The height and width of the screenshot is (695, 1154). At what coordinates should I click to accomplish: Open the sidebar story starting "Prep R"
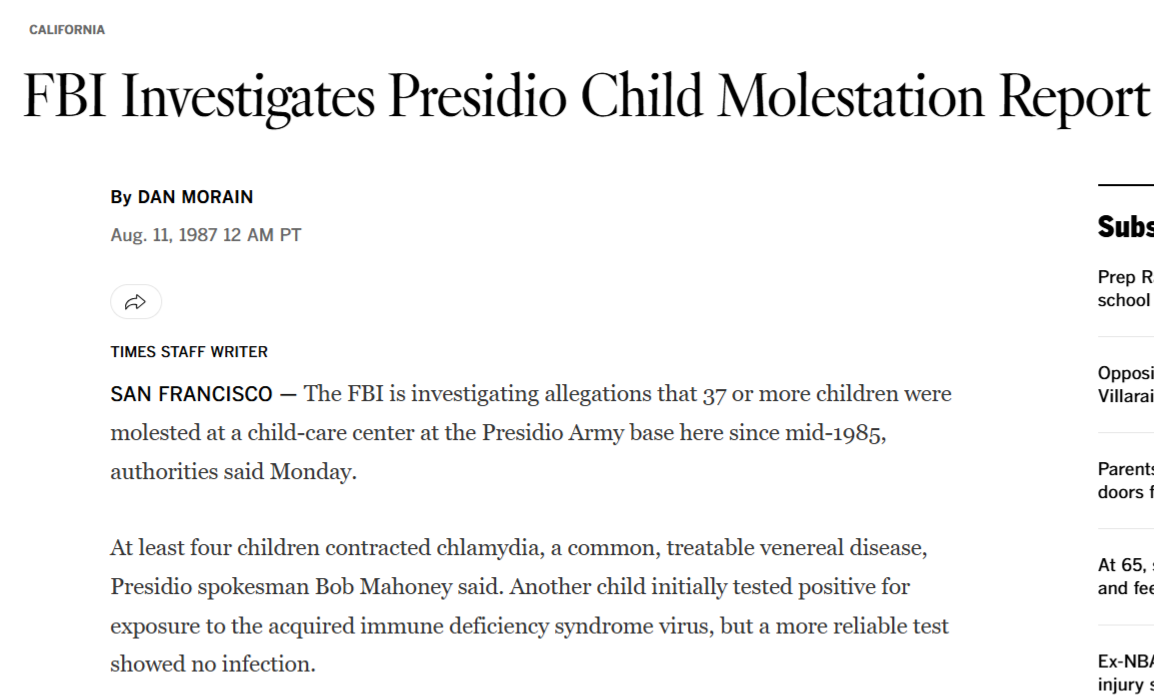pyautogui.click(x=1125, y=288)
